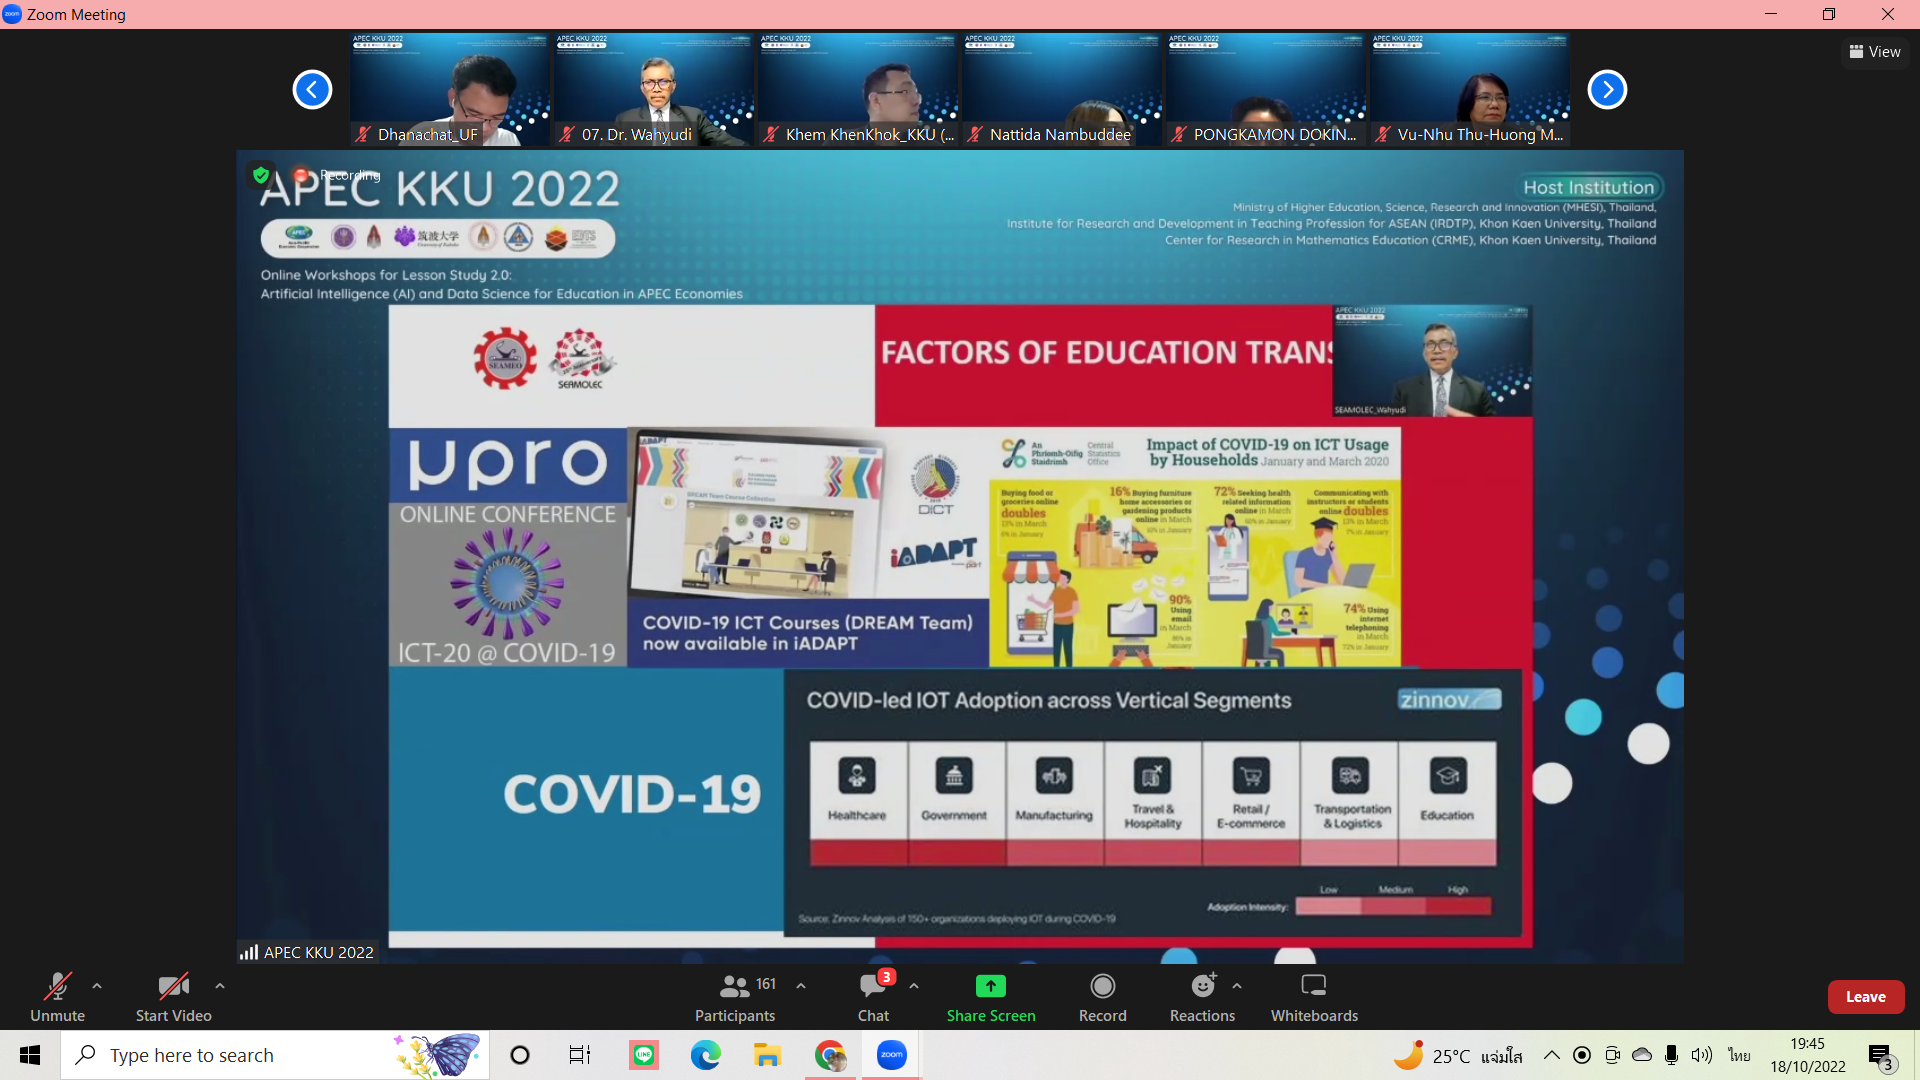The width and height of the screenshot is (1920, 1080).
Task: Click the green encryption shield icon
Action: pos(261,175)
